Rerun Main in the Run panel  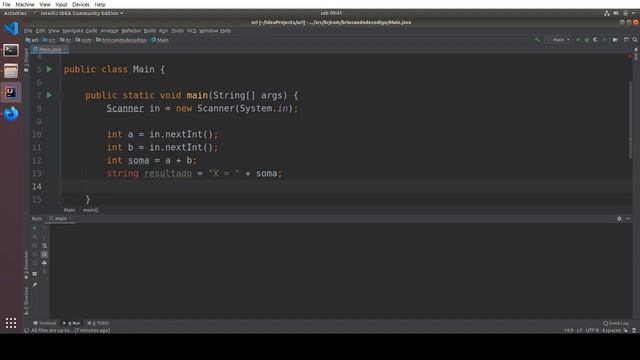pos(35,228)
